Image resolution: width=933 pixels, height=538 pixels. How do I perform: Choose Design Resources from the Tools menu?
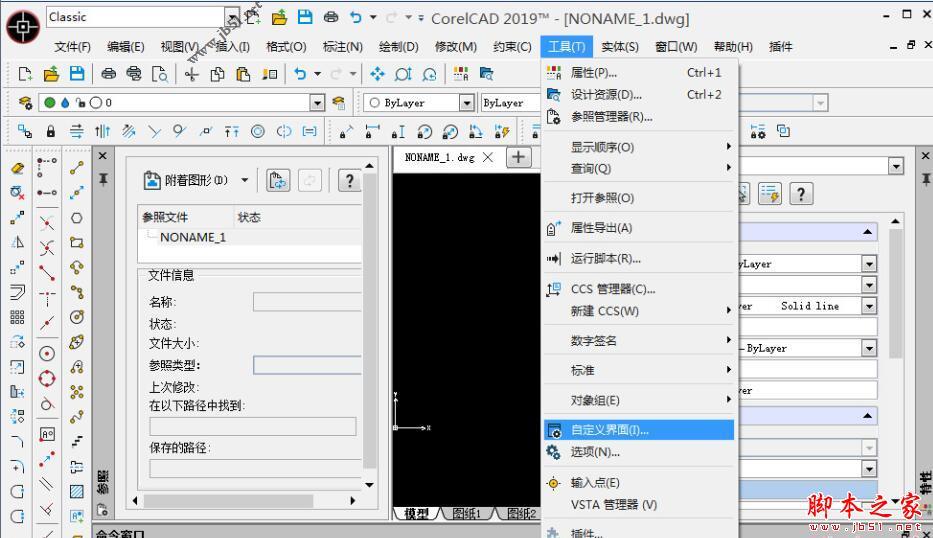[x=638, y=95]
